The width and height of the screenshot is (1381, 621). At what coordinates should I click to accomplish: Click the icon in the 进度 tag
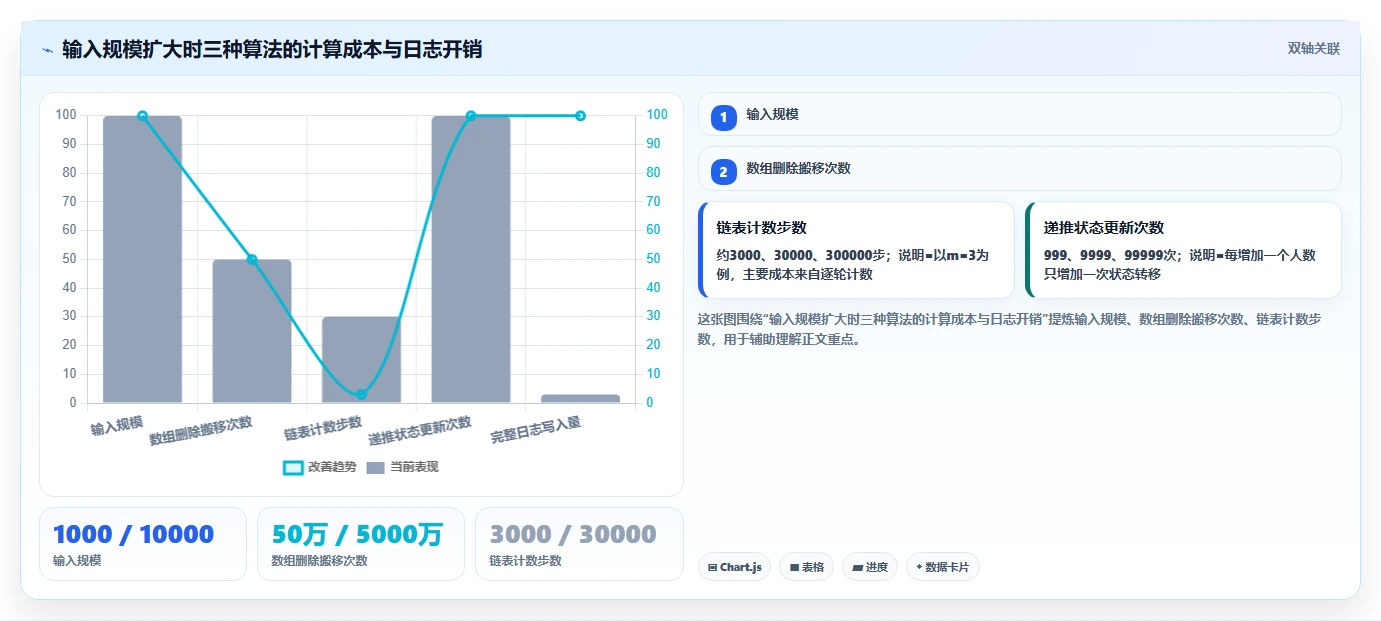[857, 567]
